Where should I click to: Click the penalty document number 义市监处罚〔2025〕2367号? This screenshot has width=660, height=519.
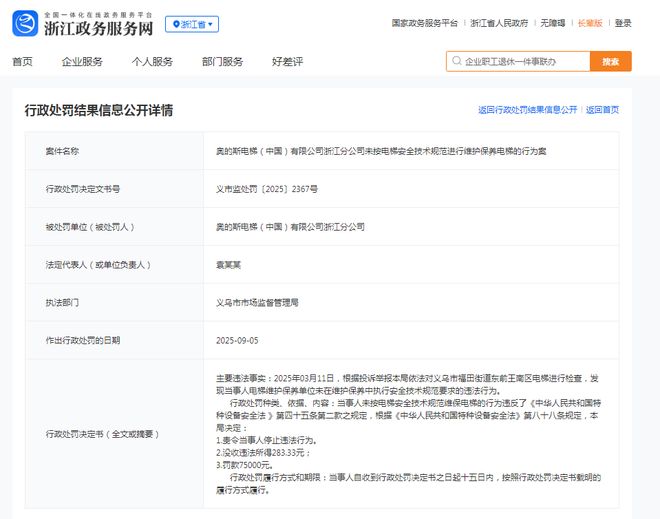pos(267,188)
